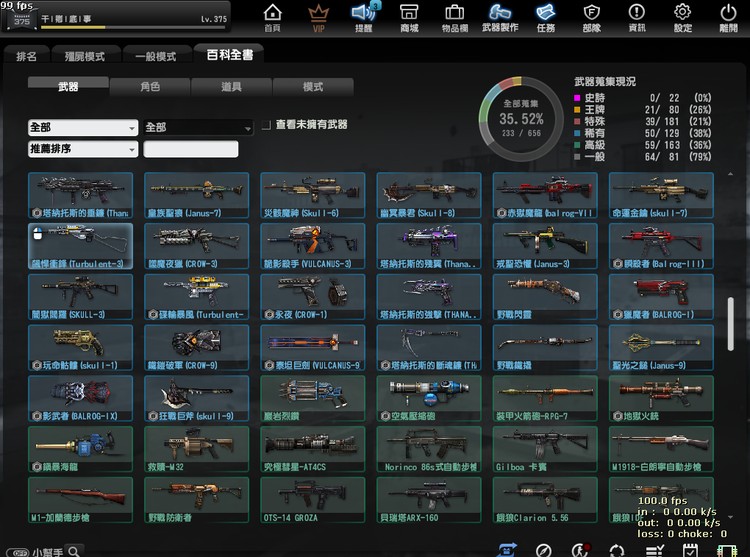Open the 提醒 notifications speaker icon
The height and width of the screenshot is (557, 750).
pos(364,18)
